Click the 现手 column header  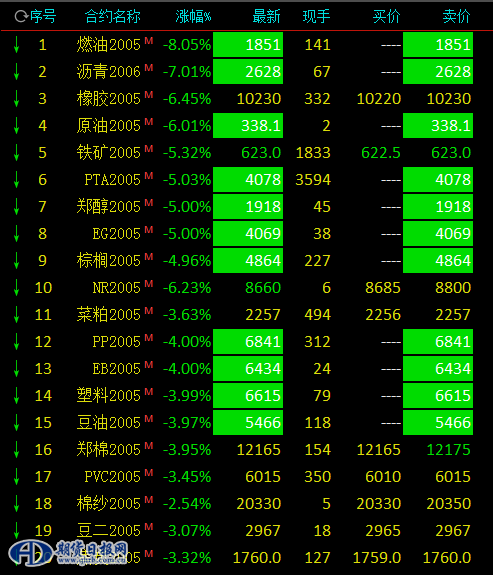coord(317,17)
